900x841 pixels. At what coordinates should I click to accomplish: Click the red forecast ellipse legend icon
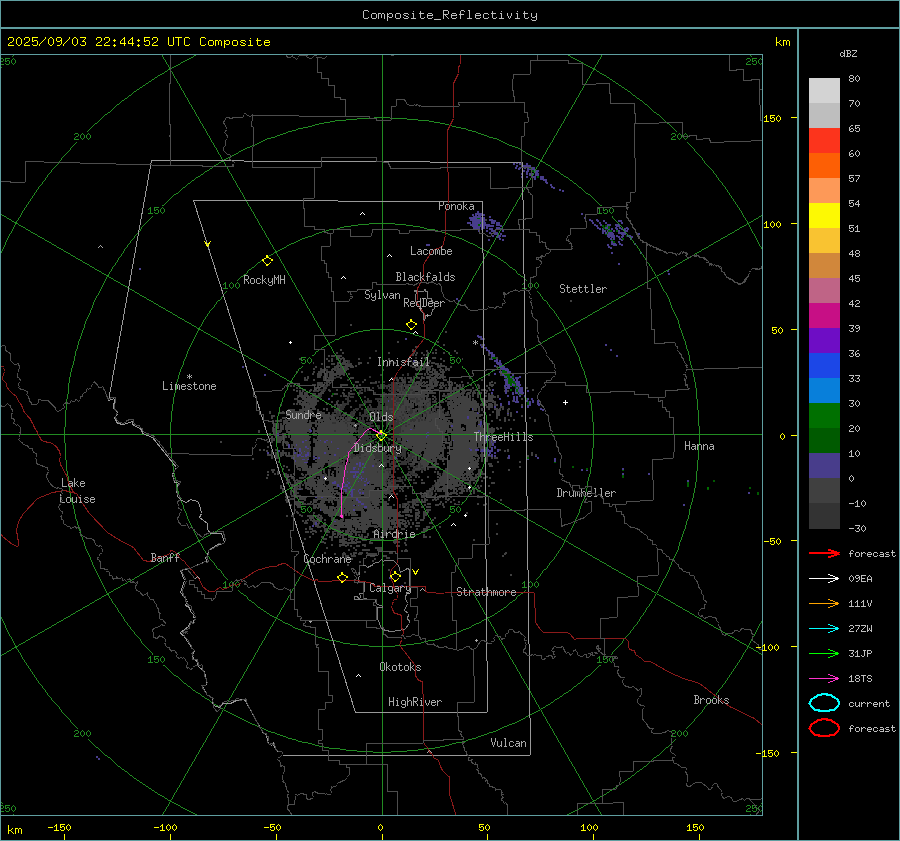[x=824, y=728]
